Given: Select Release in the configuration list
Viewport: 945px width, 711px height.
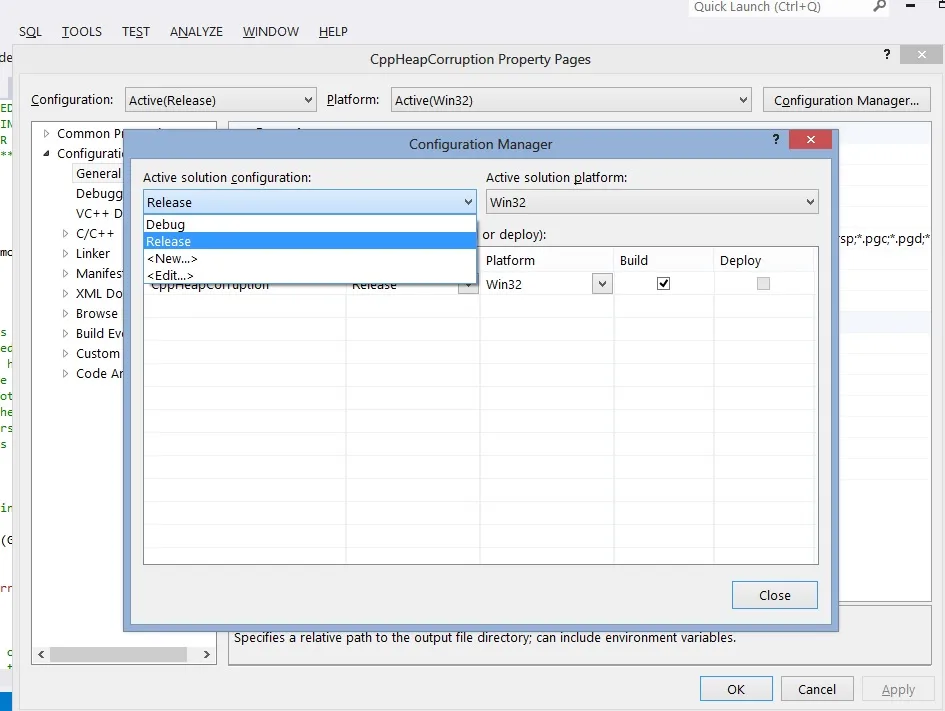Looking at the screenshot, I should click(310, 241).
